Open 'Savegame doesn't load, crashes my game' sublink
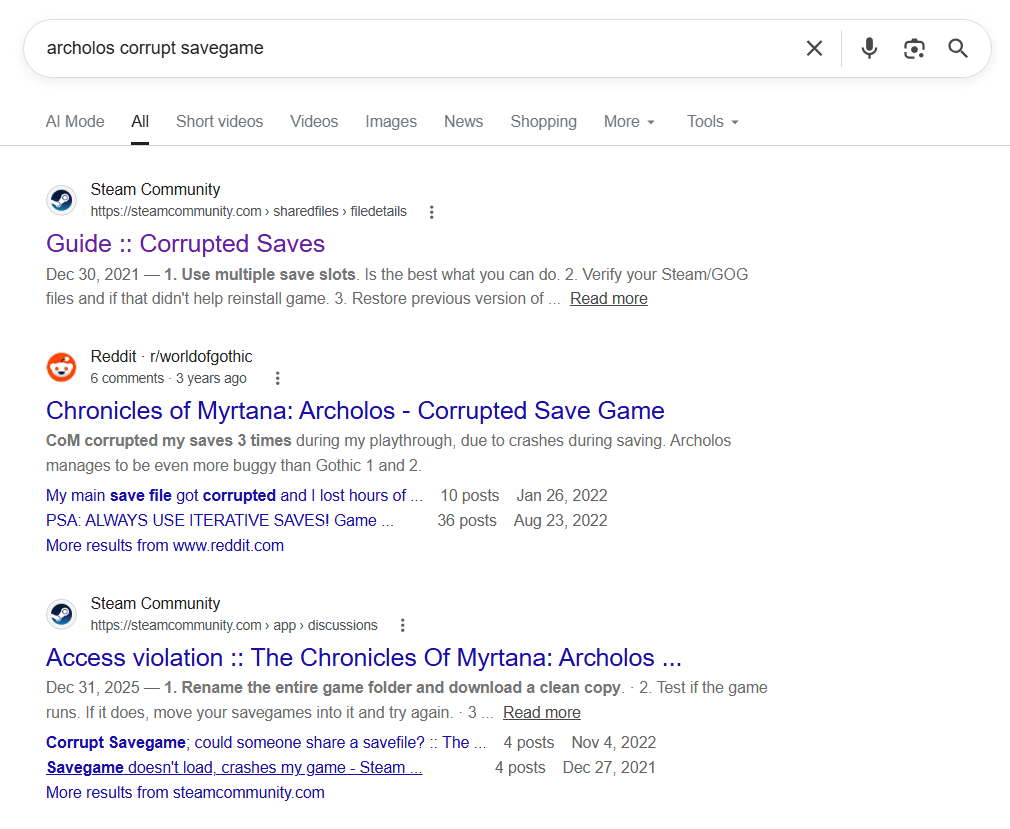1010x829 pixels. (234, 768)
